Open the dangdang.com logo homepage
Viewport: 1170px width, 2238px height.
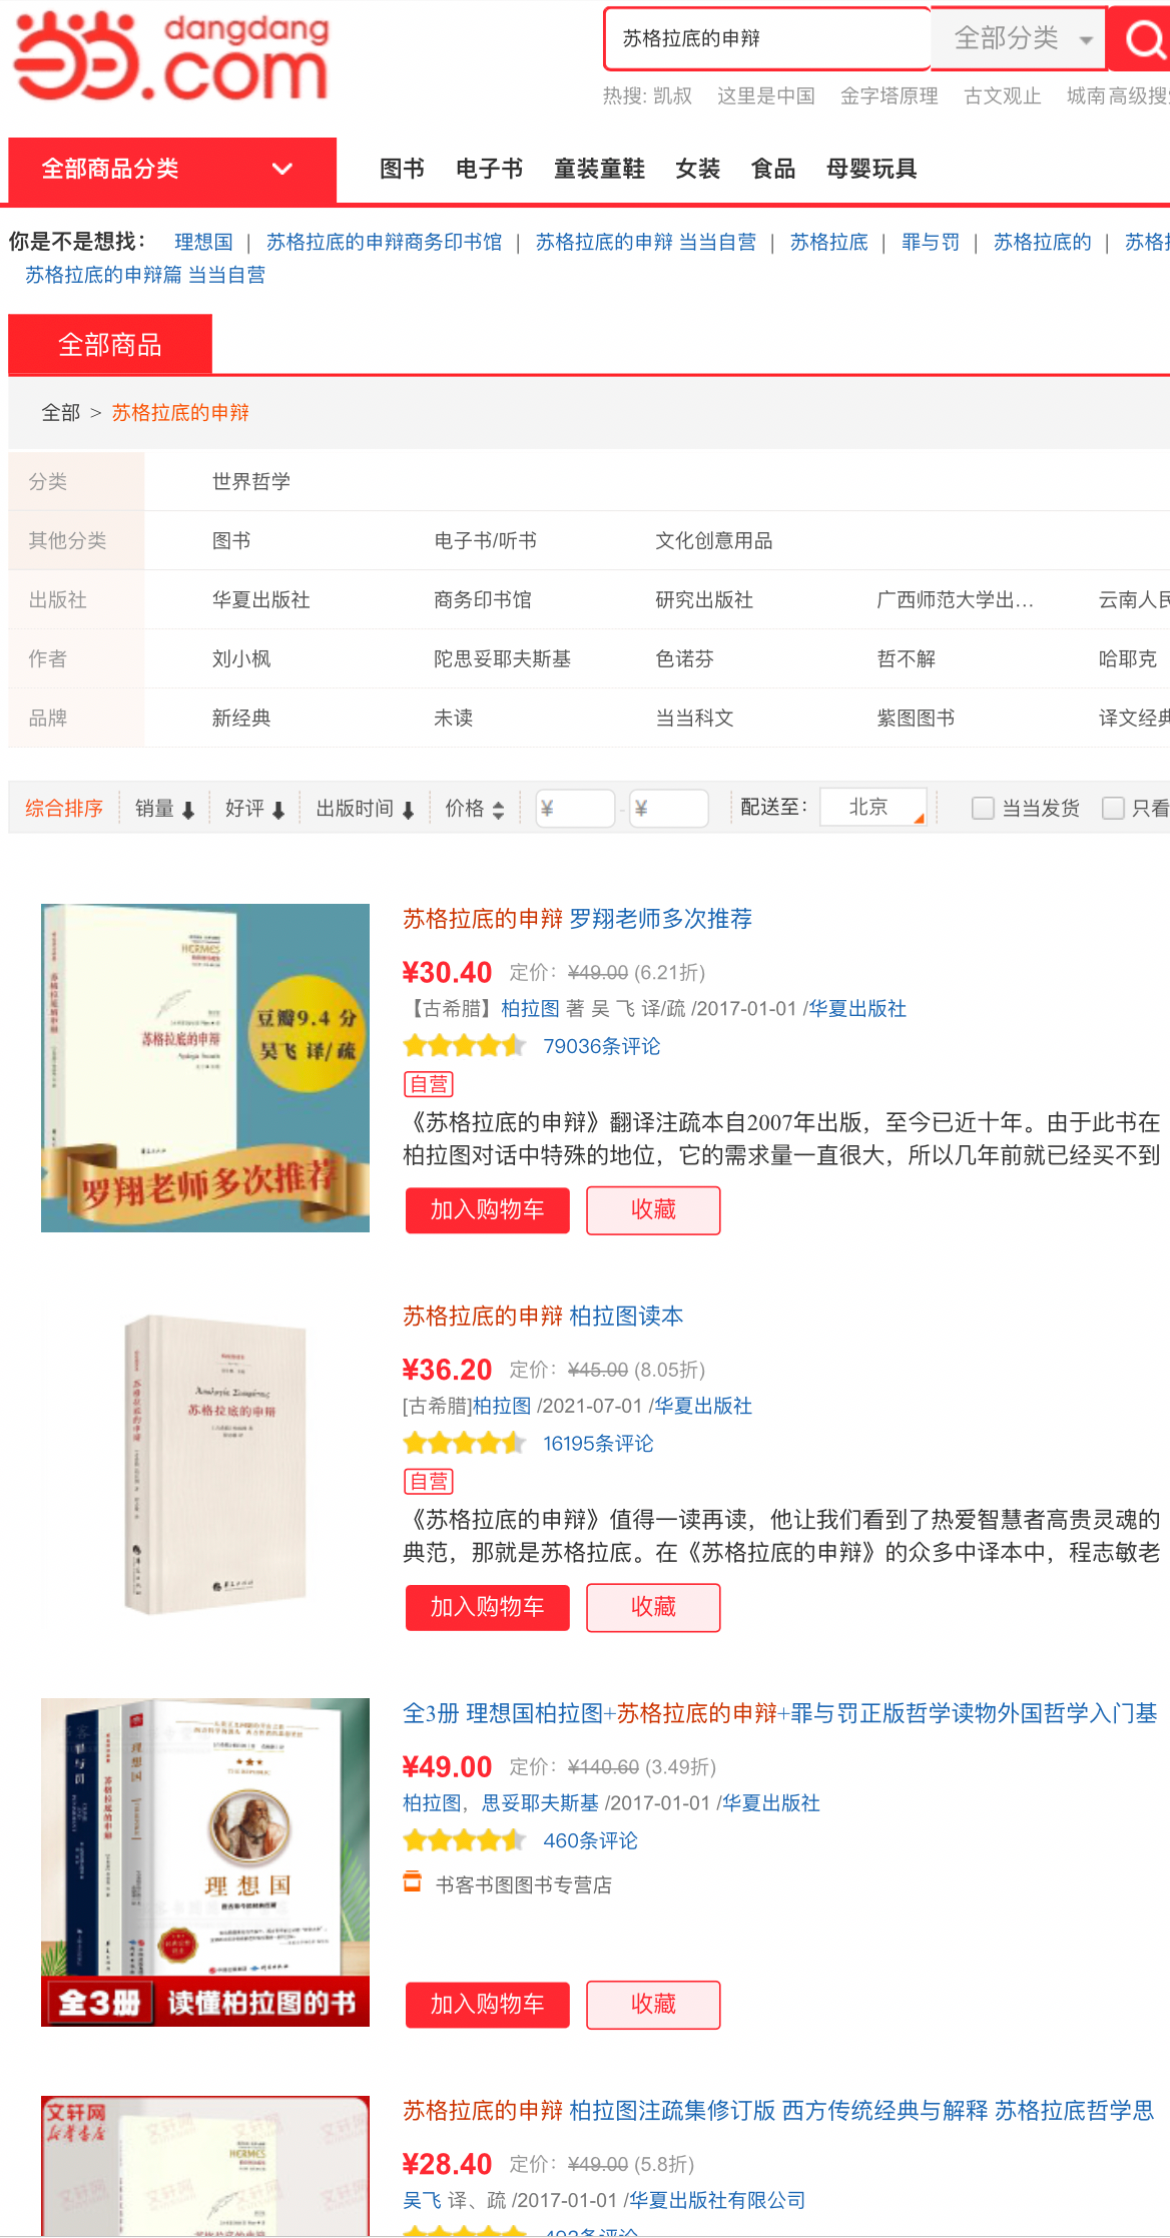pos(171,57)
